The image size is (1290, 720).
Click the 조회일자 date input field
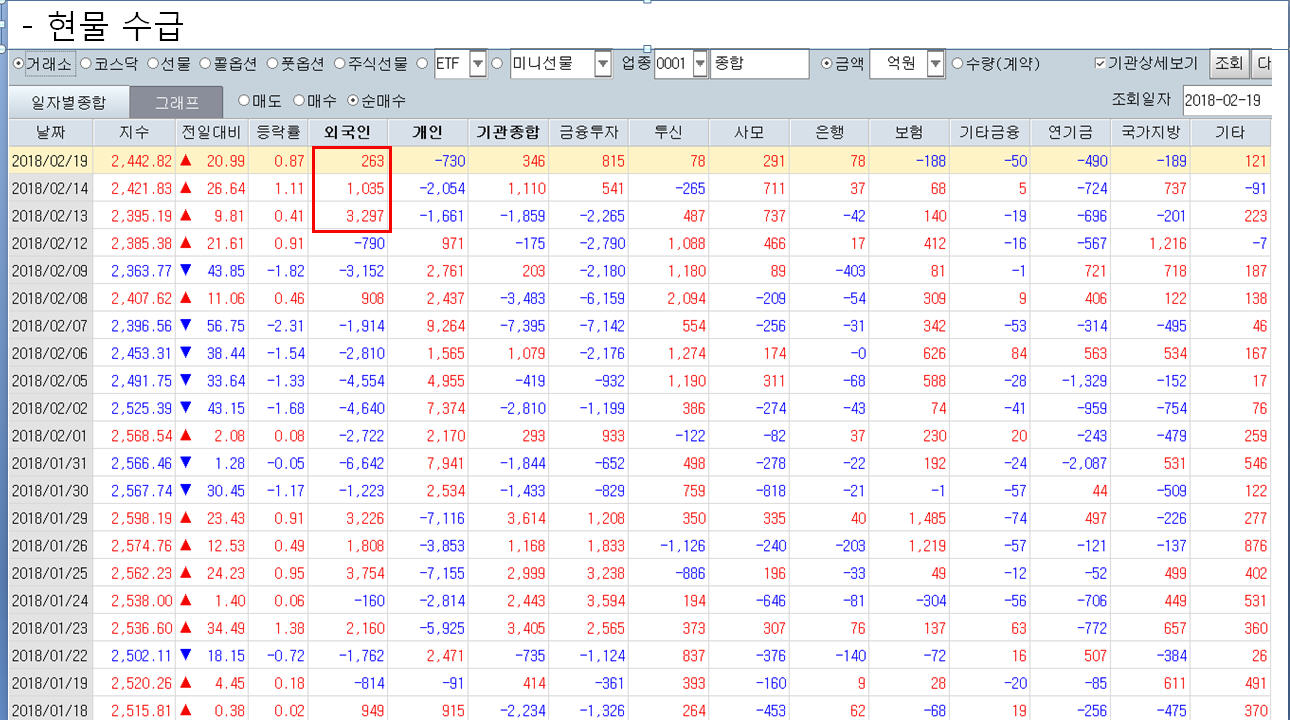coord(1227,101)
